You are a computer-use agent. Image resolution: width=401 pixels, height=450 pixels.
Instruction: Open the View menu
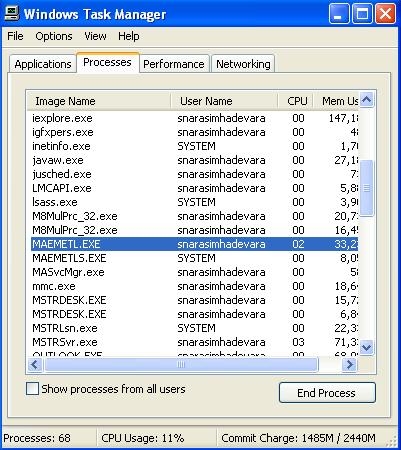point(95,36)
